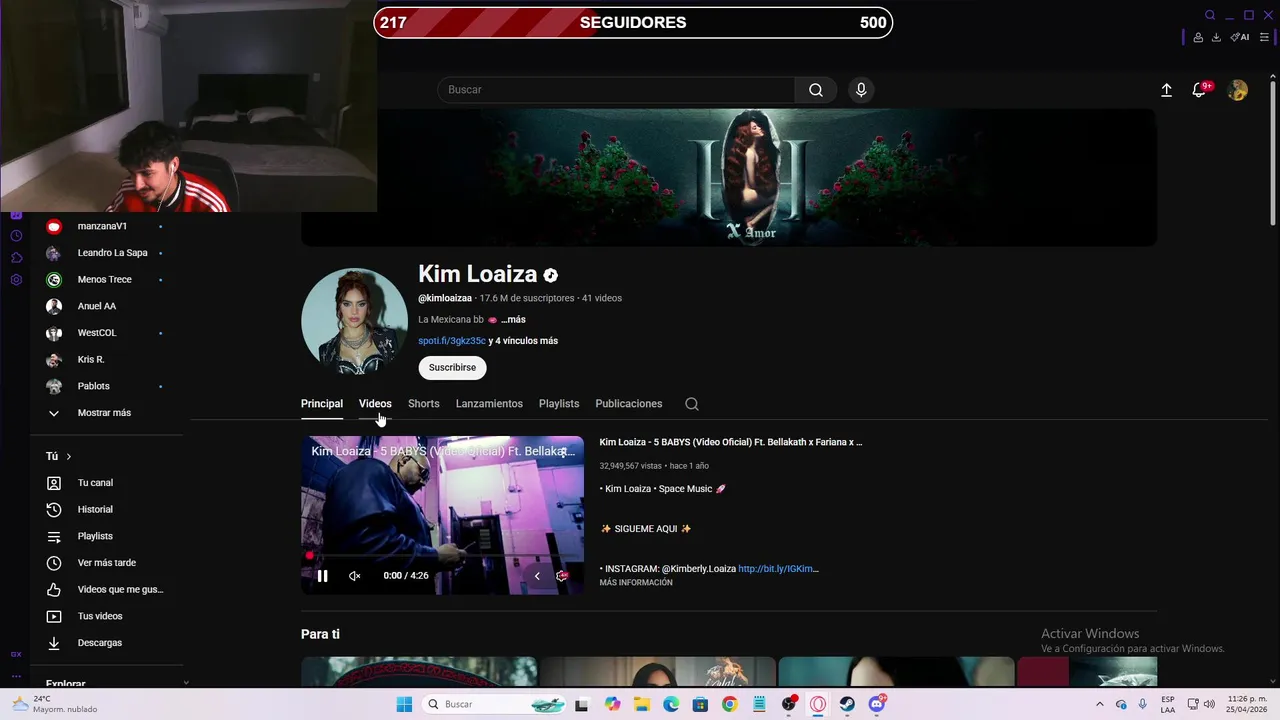Expand the video's MÁS INFORMACIÓN text
Image resolution: width=1280 pixels, height=720 pixels.
point(636,583)
